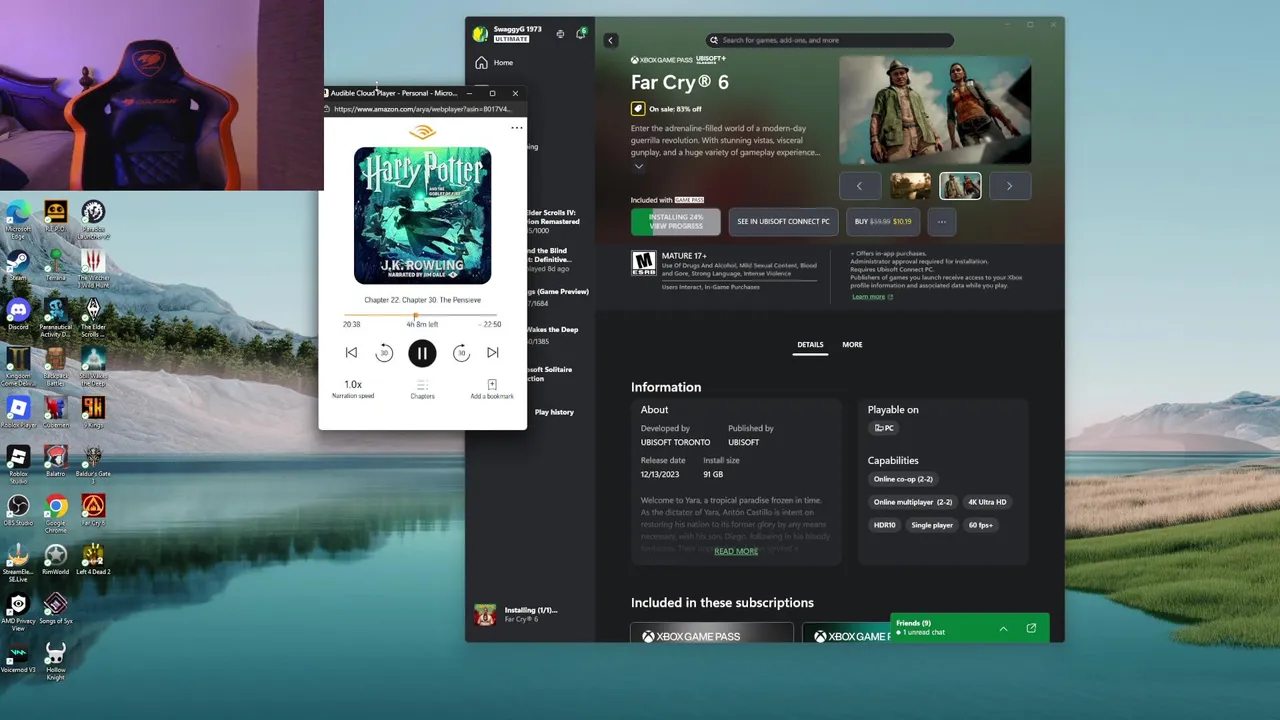Pop out the Friends panel window
1280x720 pixels.
(x=1031, y=629)
